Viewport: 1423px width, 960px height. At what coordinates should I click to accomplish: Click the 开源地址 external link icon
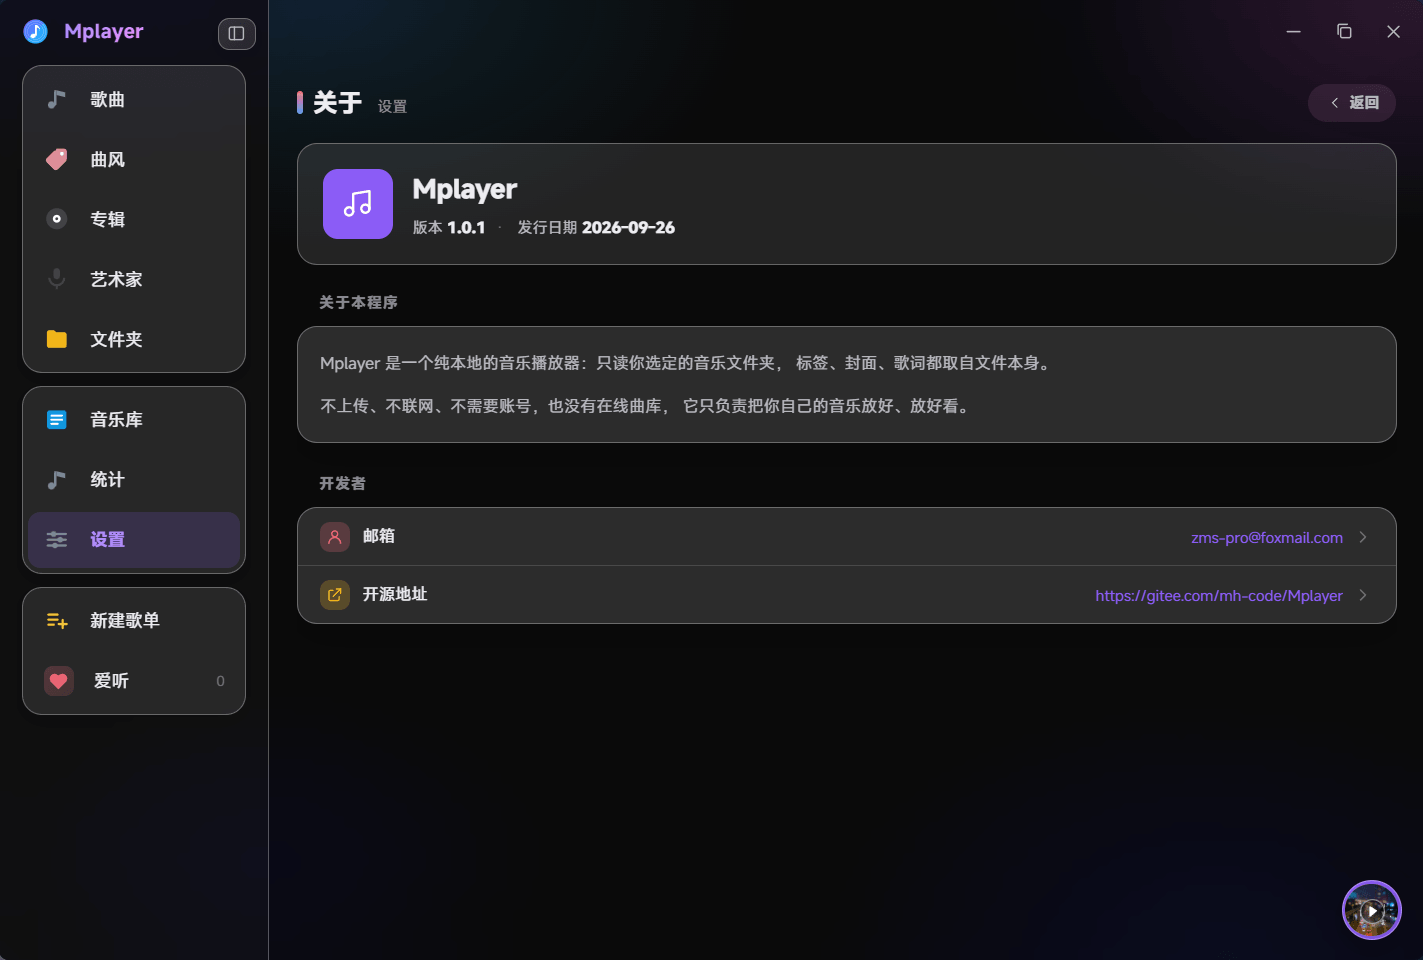tap(335, 595)
